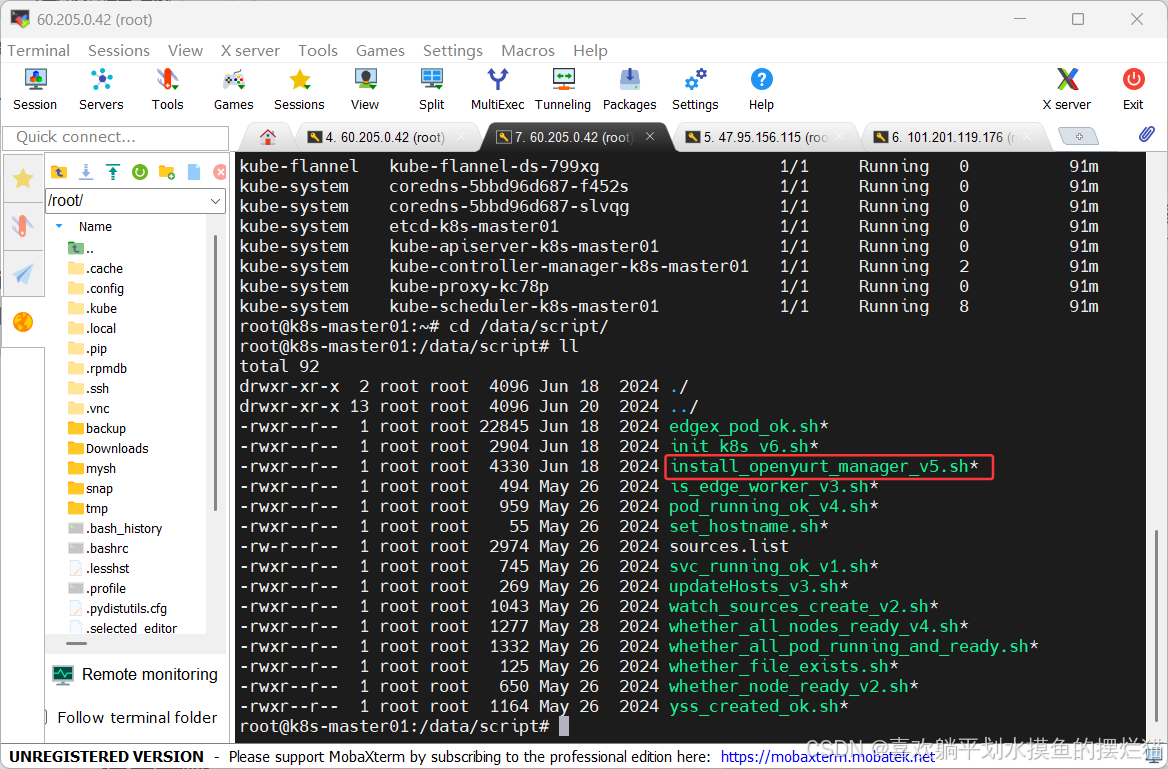Click the SFTP file list vertical scrollbar

point(216,373)
